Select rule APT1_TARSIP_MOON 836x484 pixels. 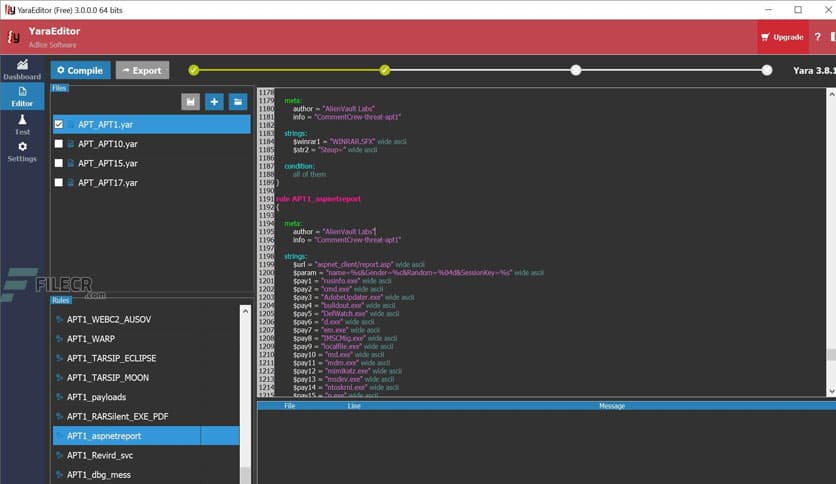coord(146,377)
